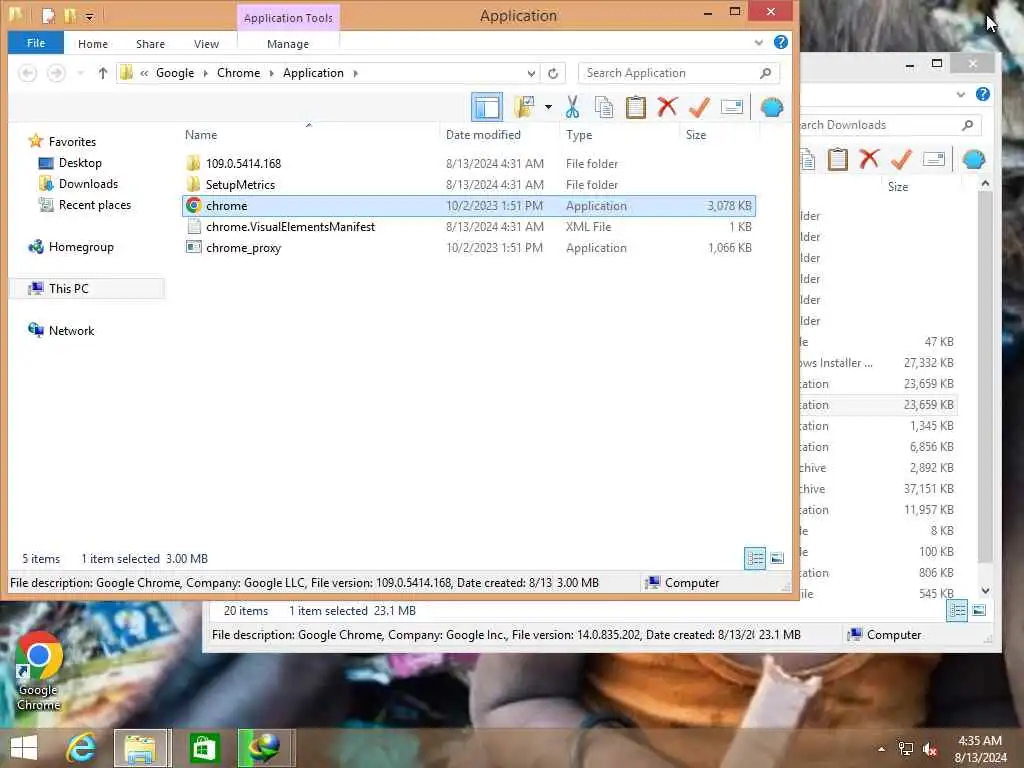Sort by the Date modified column header

click(x=483, y=135)
